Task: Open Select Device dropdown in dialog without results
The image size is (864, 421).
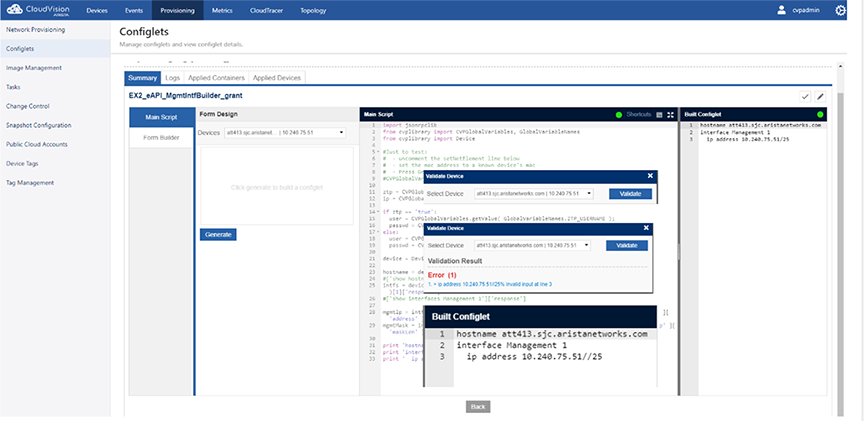Action: (x=533, y=194)
